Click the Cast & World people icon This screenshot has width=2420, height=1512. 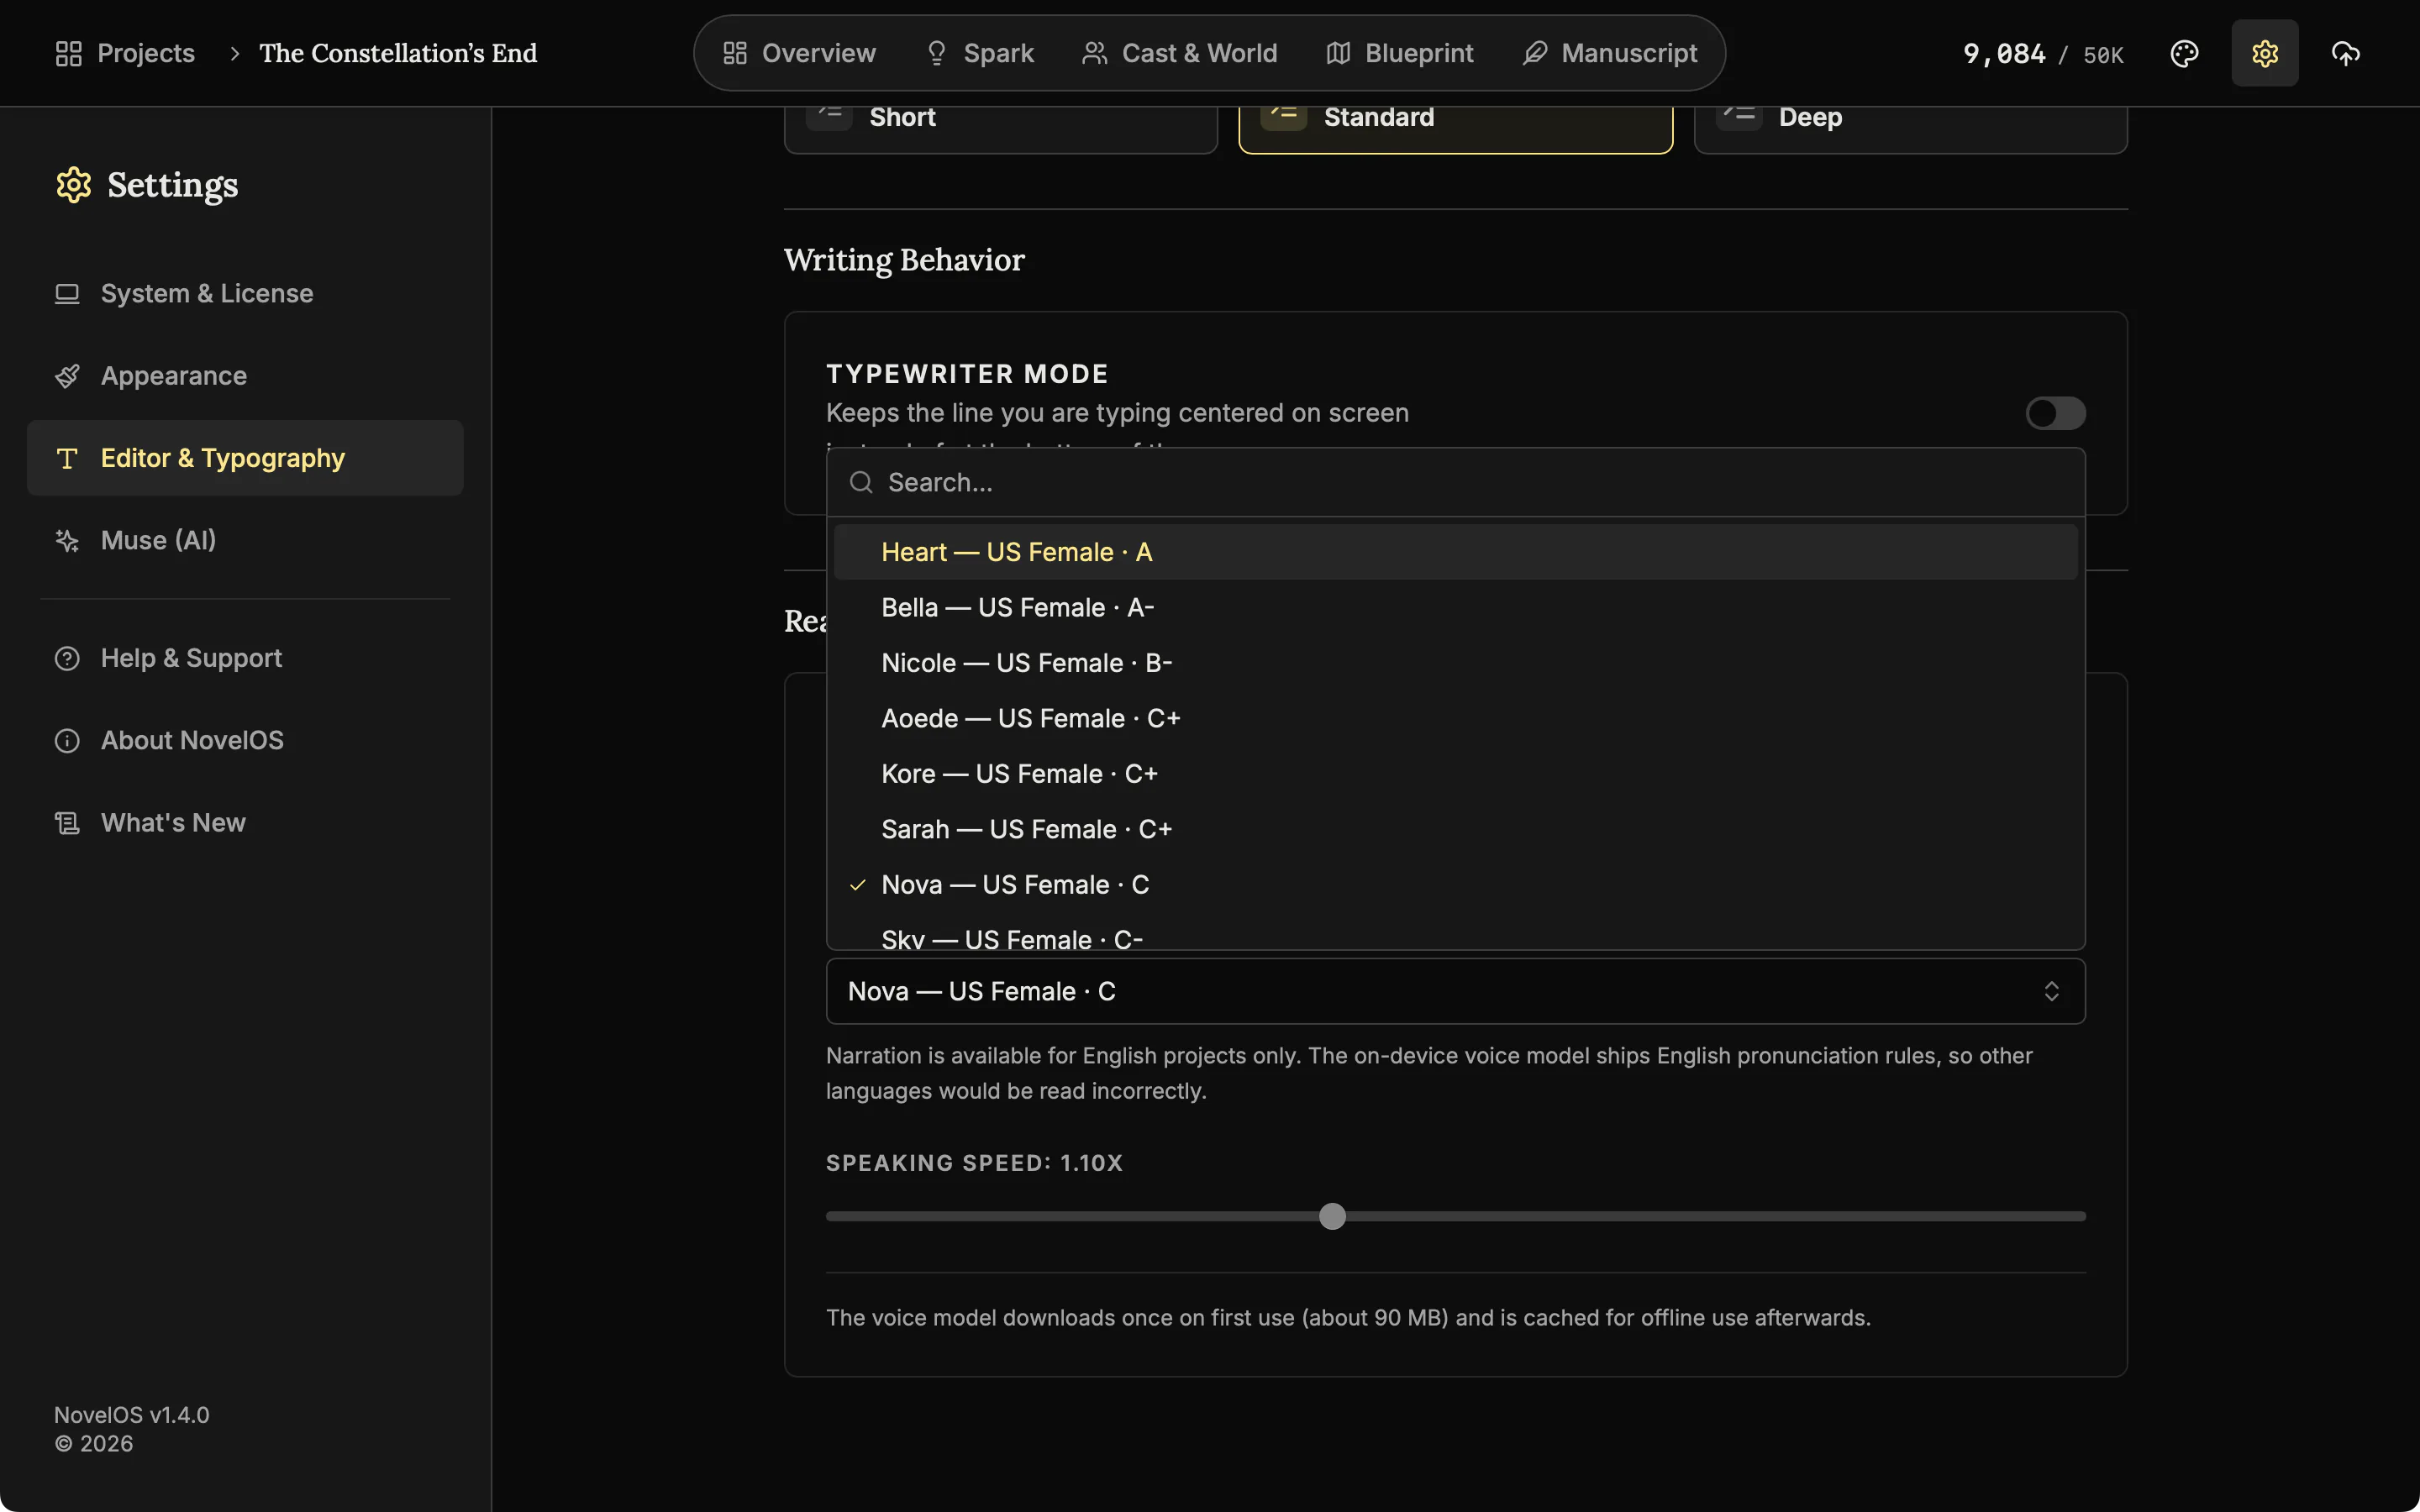(1094, 53)
